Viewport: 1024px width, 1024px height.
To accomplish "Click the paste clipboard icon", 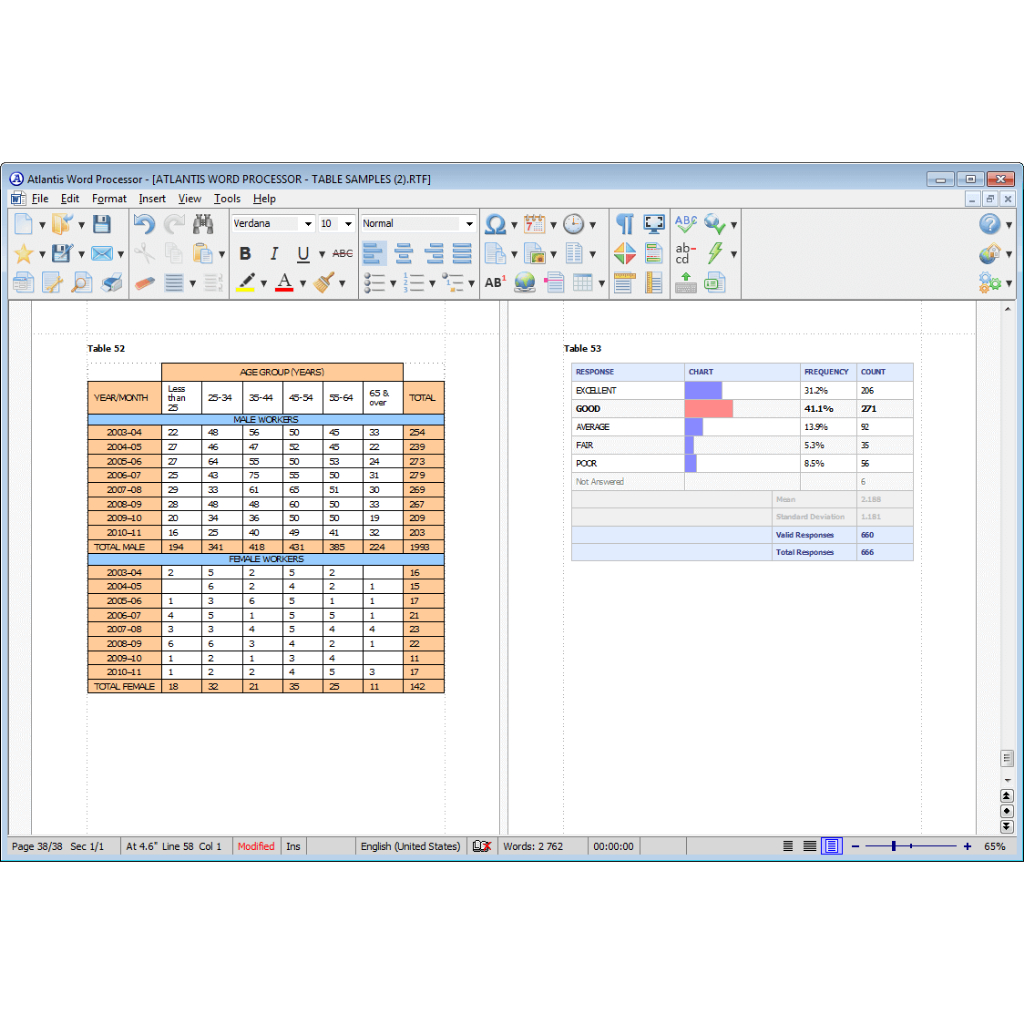I will click(x=203, y=253).
